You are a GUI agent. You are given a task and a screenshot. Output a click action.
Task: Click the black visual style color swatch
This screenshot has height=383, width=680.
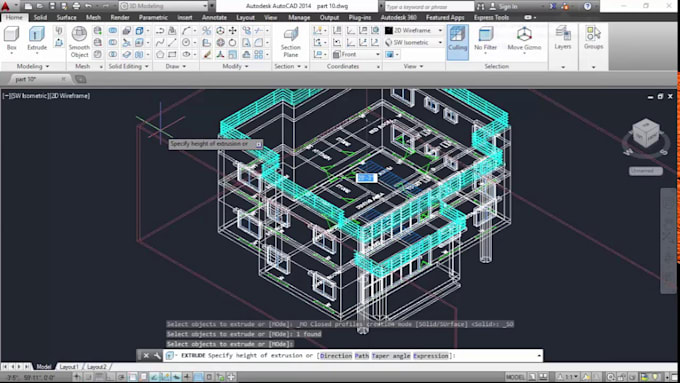[x=389, y=30]
